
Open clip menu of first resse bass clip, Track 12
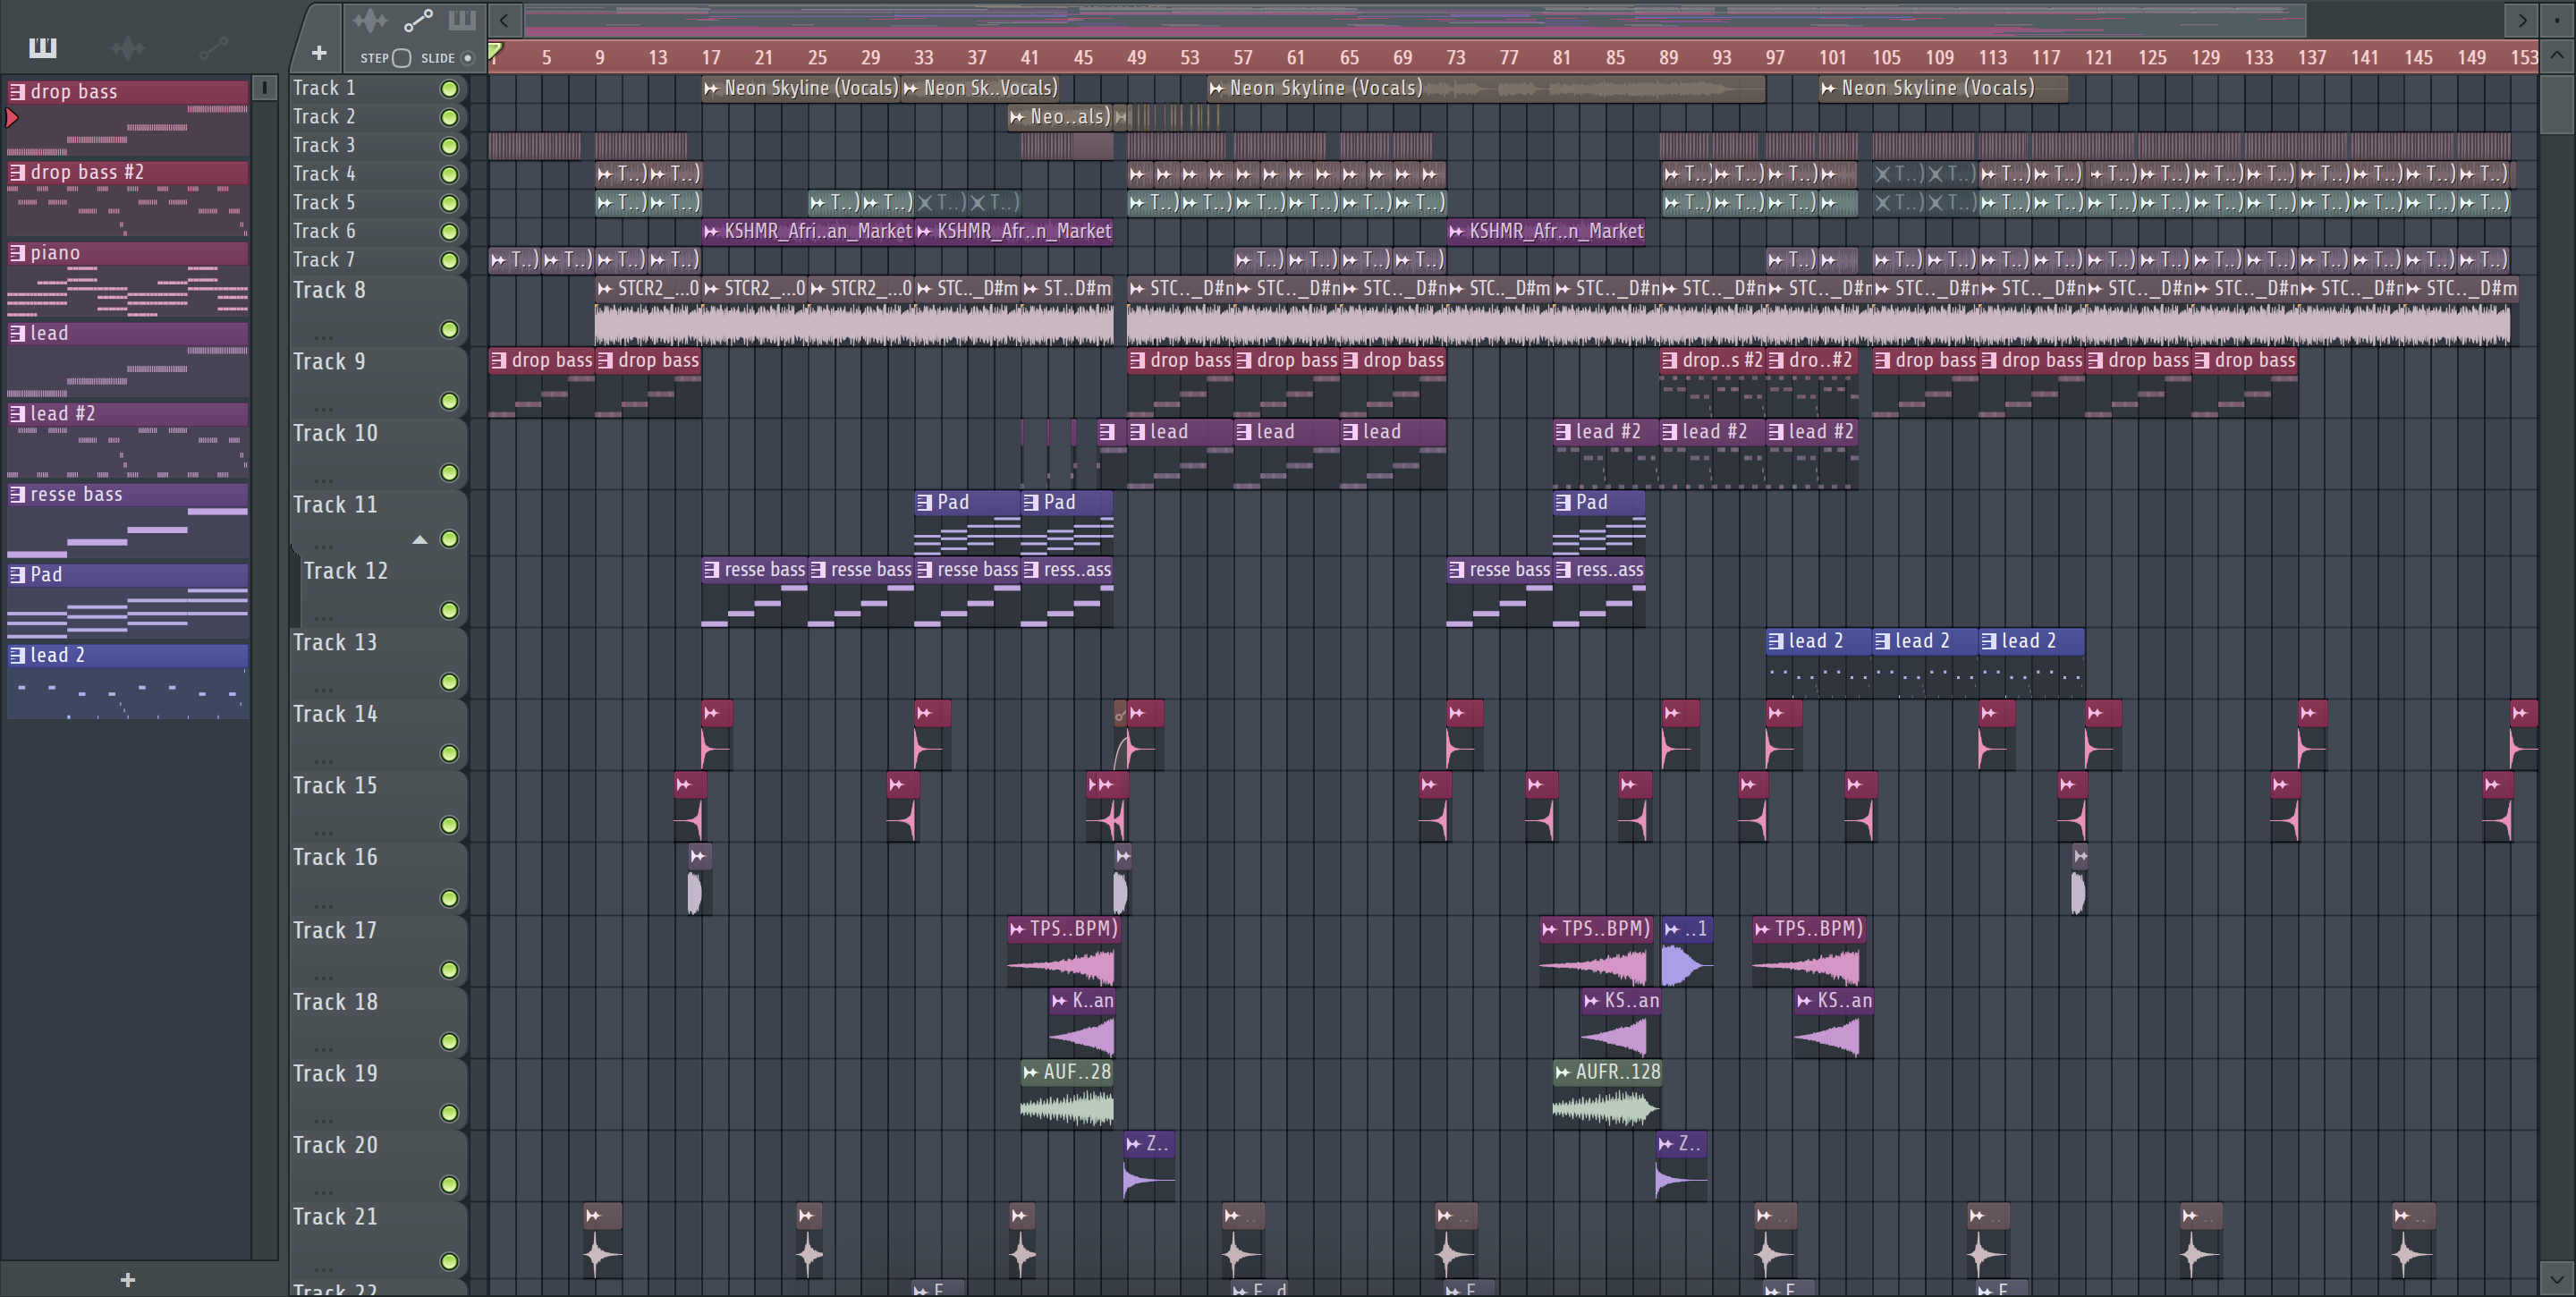711,570
